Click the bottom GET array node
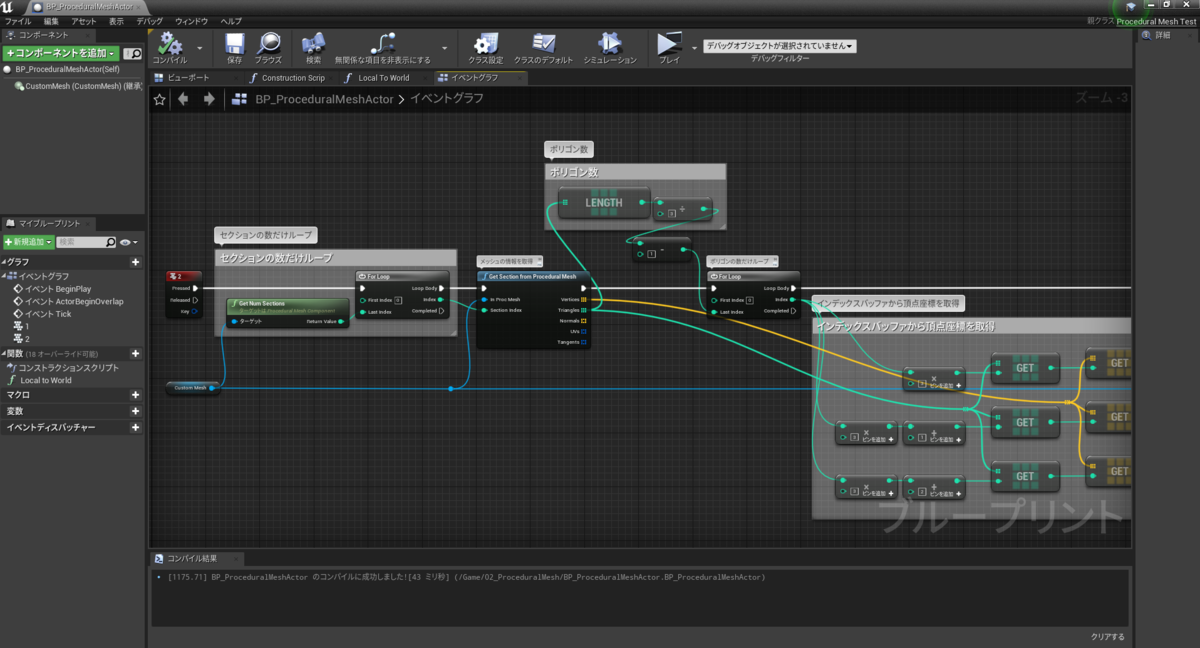Viewport: 1200px width, 648px height. [x=1025, y=476]
